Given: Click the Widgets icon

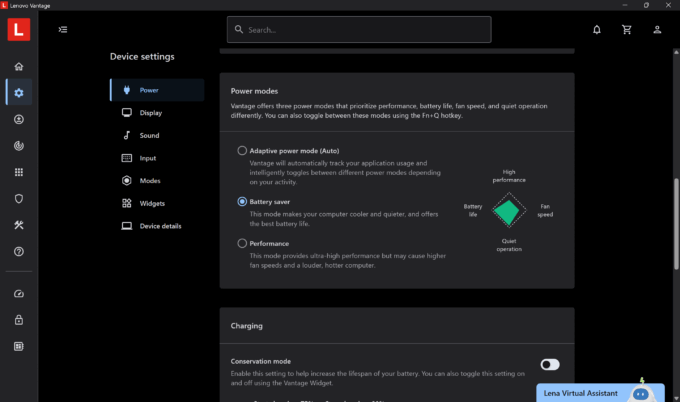Looking at the screenshot, I should tap(127, 203).
